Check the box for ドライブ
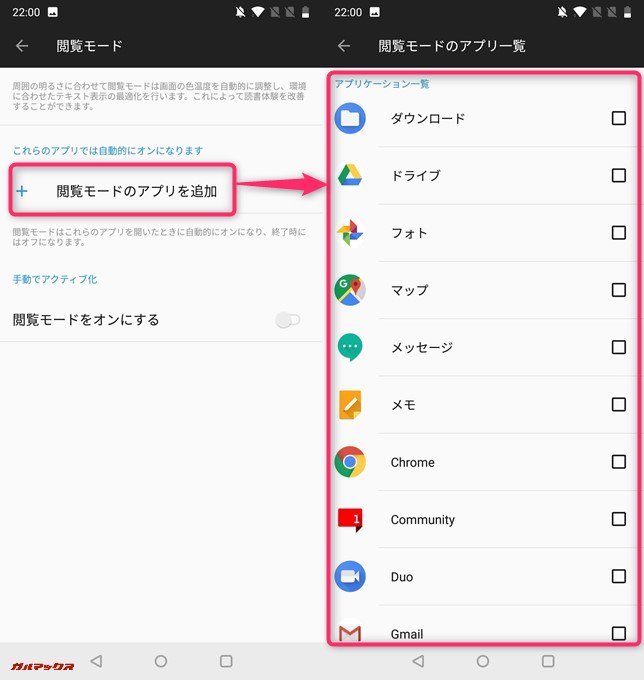Image resolution: width=644 pixels, height=680 pixels. tap(618, 176)
